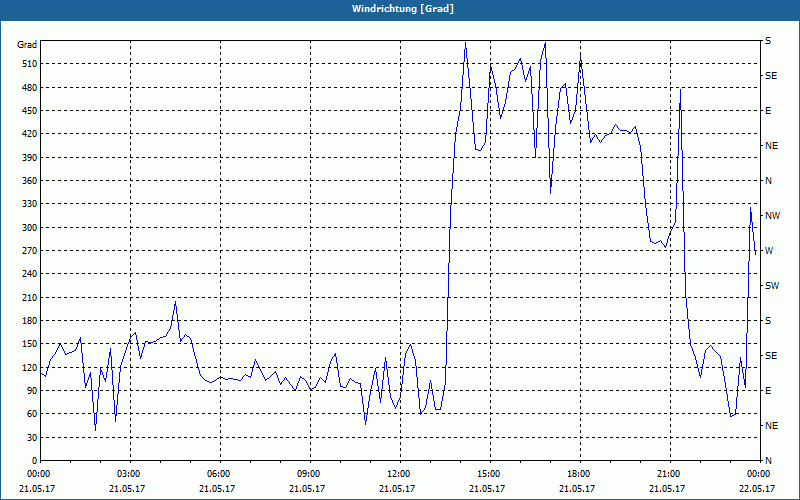Viewport: 800px width, 500px height.
Task: Click the 450 value on the left axis
Action: click(29, 111)
